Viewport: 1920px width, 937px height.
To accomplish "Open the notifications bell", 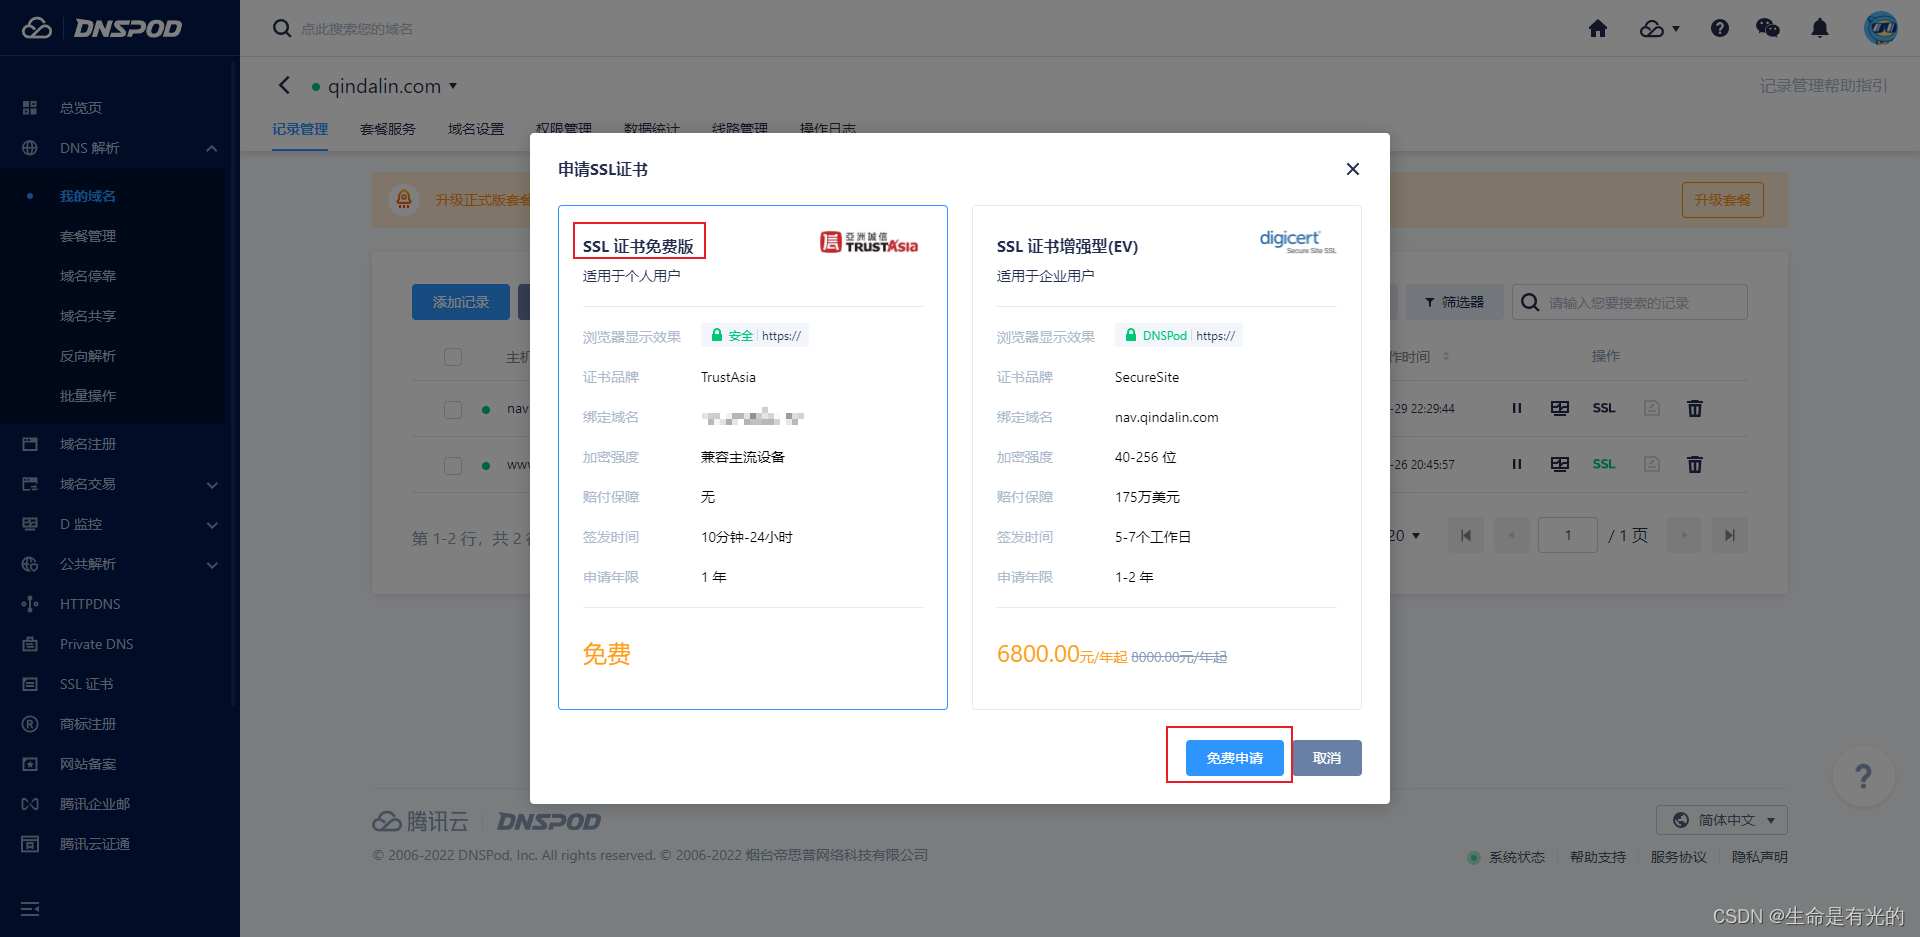I will click(1820, 29).
